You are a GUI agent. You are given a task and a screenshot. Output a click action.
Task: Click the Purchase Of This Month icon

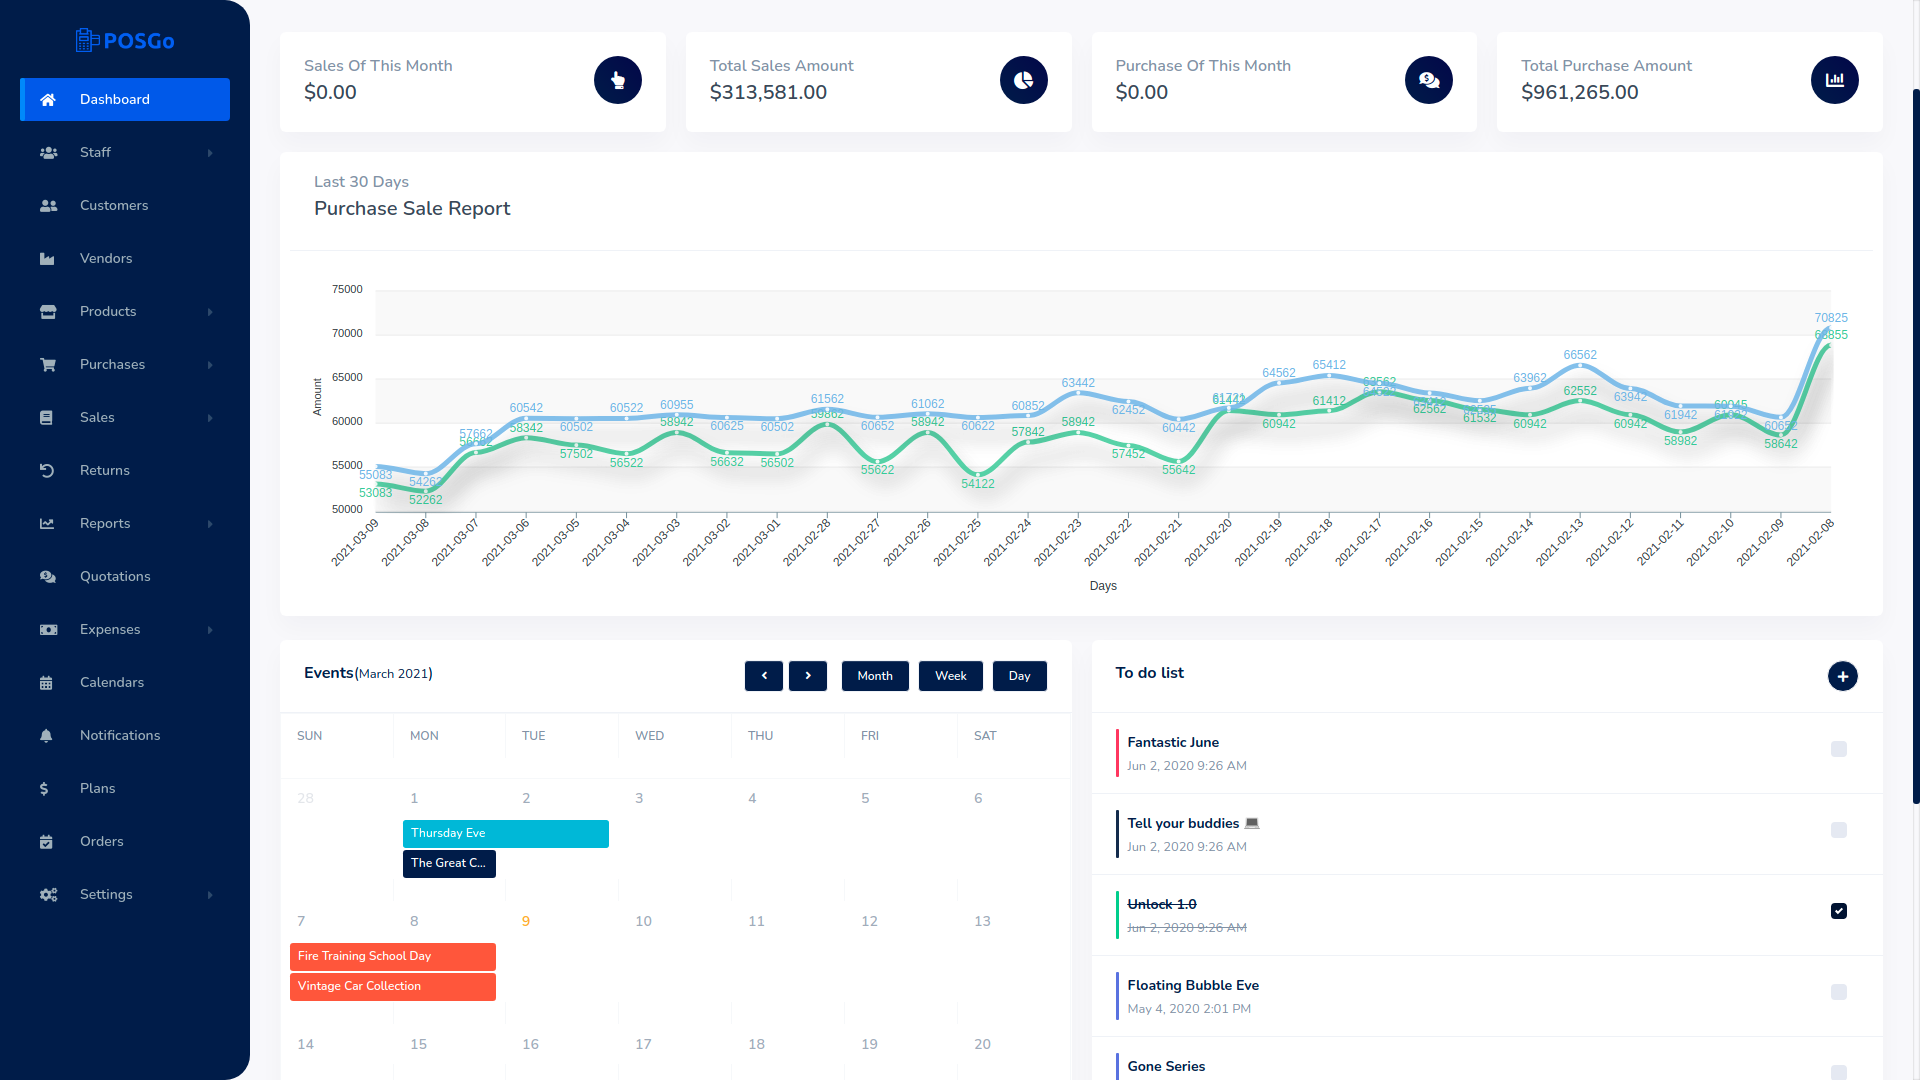tap(1428, 79)
